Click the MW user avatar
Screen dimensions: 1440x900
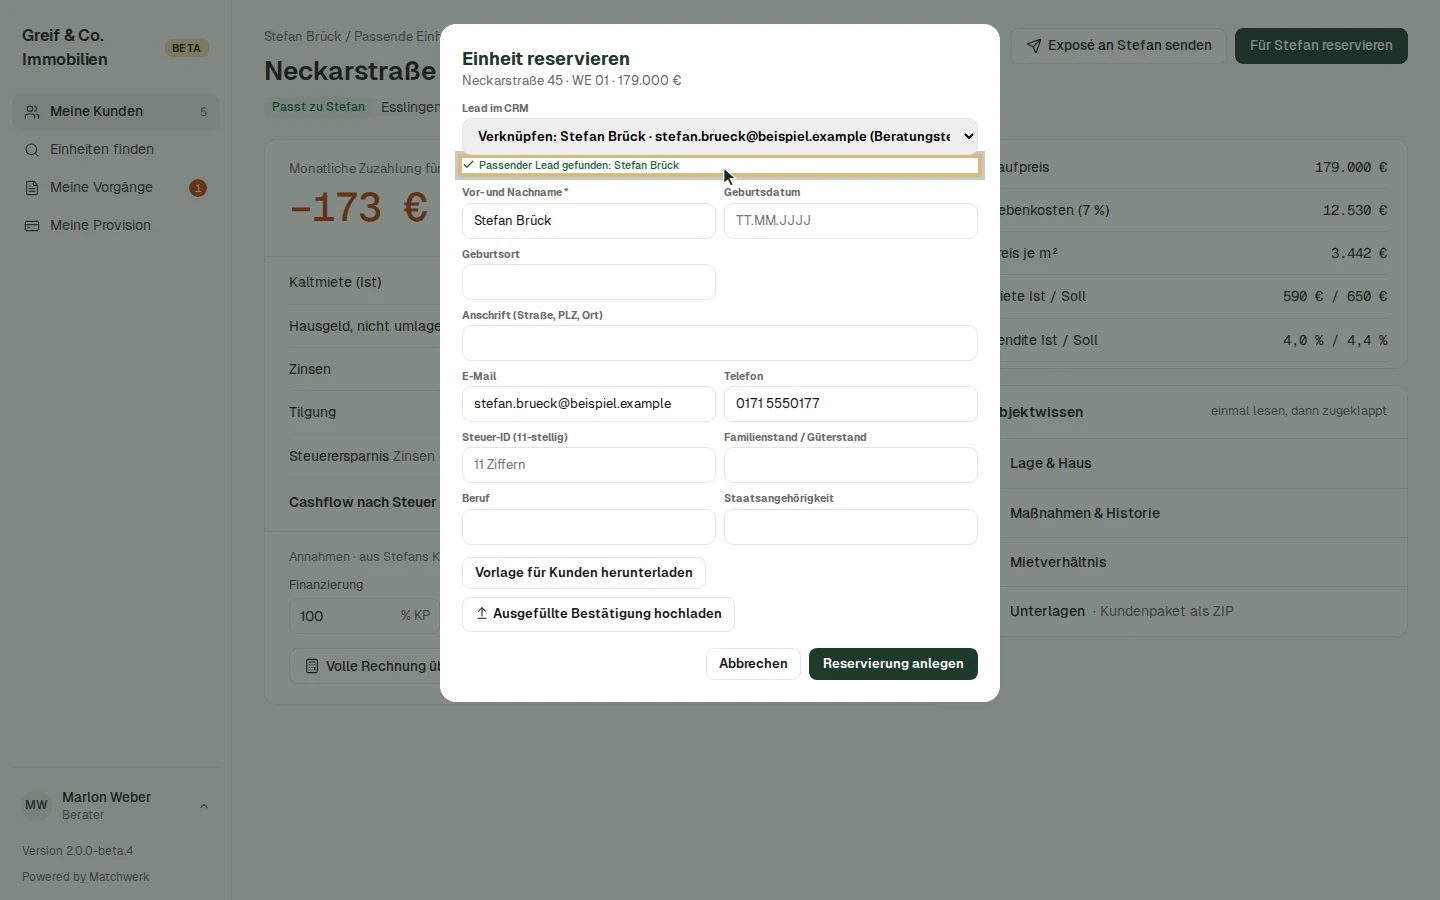click(x=36, y=805)
